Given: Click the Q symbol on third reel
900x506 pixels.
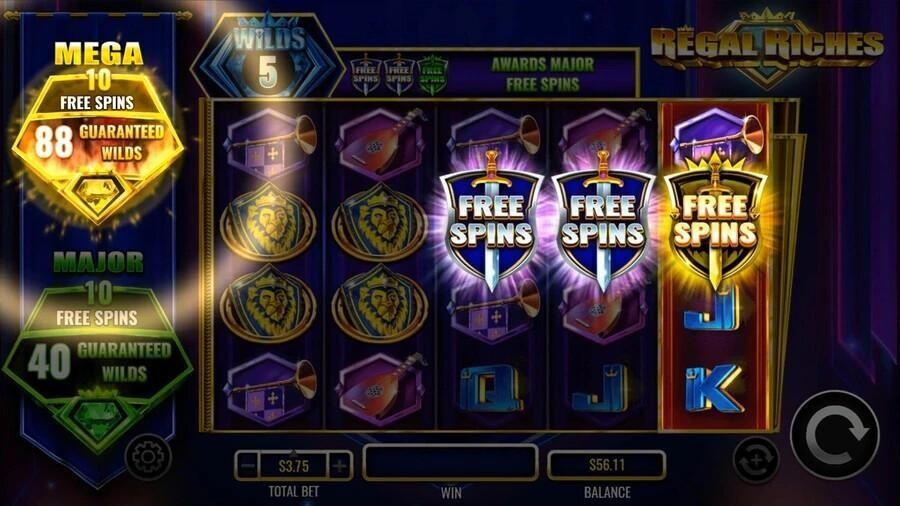Looking at the screenshot, I should click(491, 388).
